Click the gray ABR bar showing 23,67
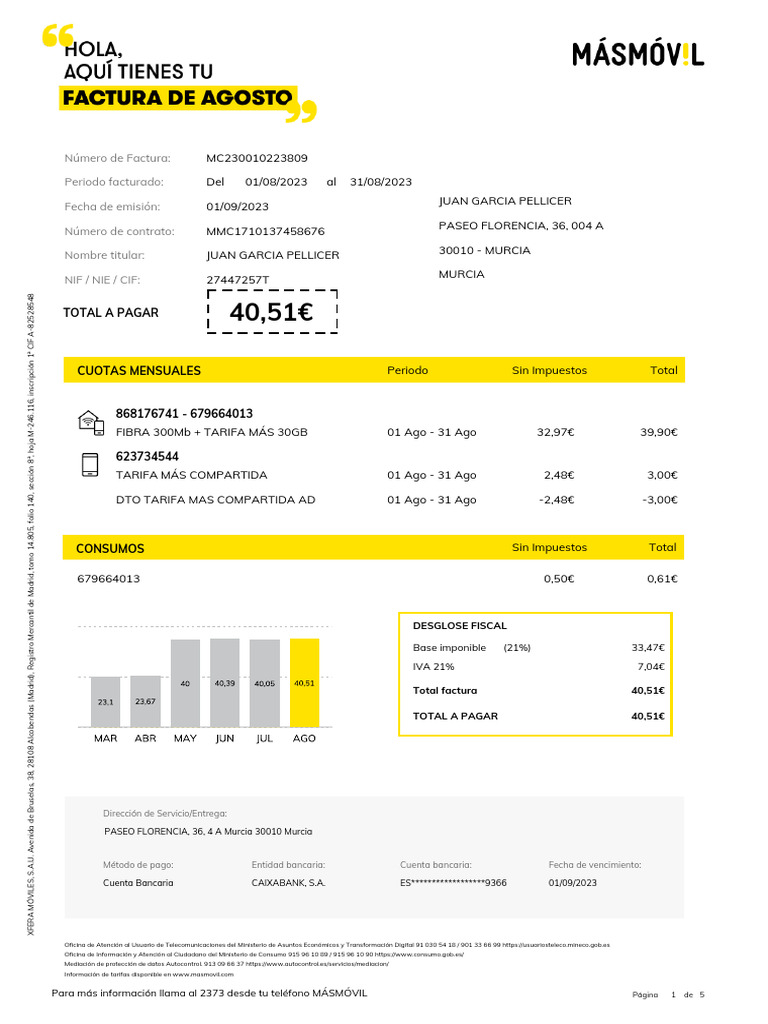 [x=146, y=701]
